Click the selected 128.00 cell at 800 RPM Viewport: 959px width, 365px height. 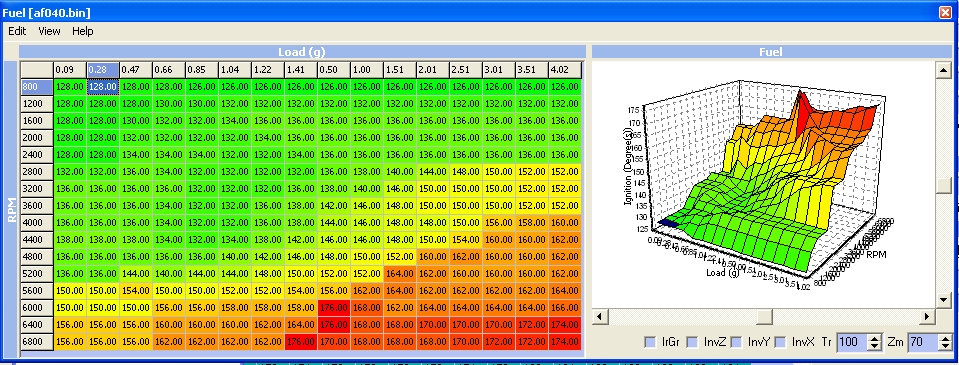(x=103, y=87)
